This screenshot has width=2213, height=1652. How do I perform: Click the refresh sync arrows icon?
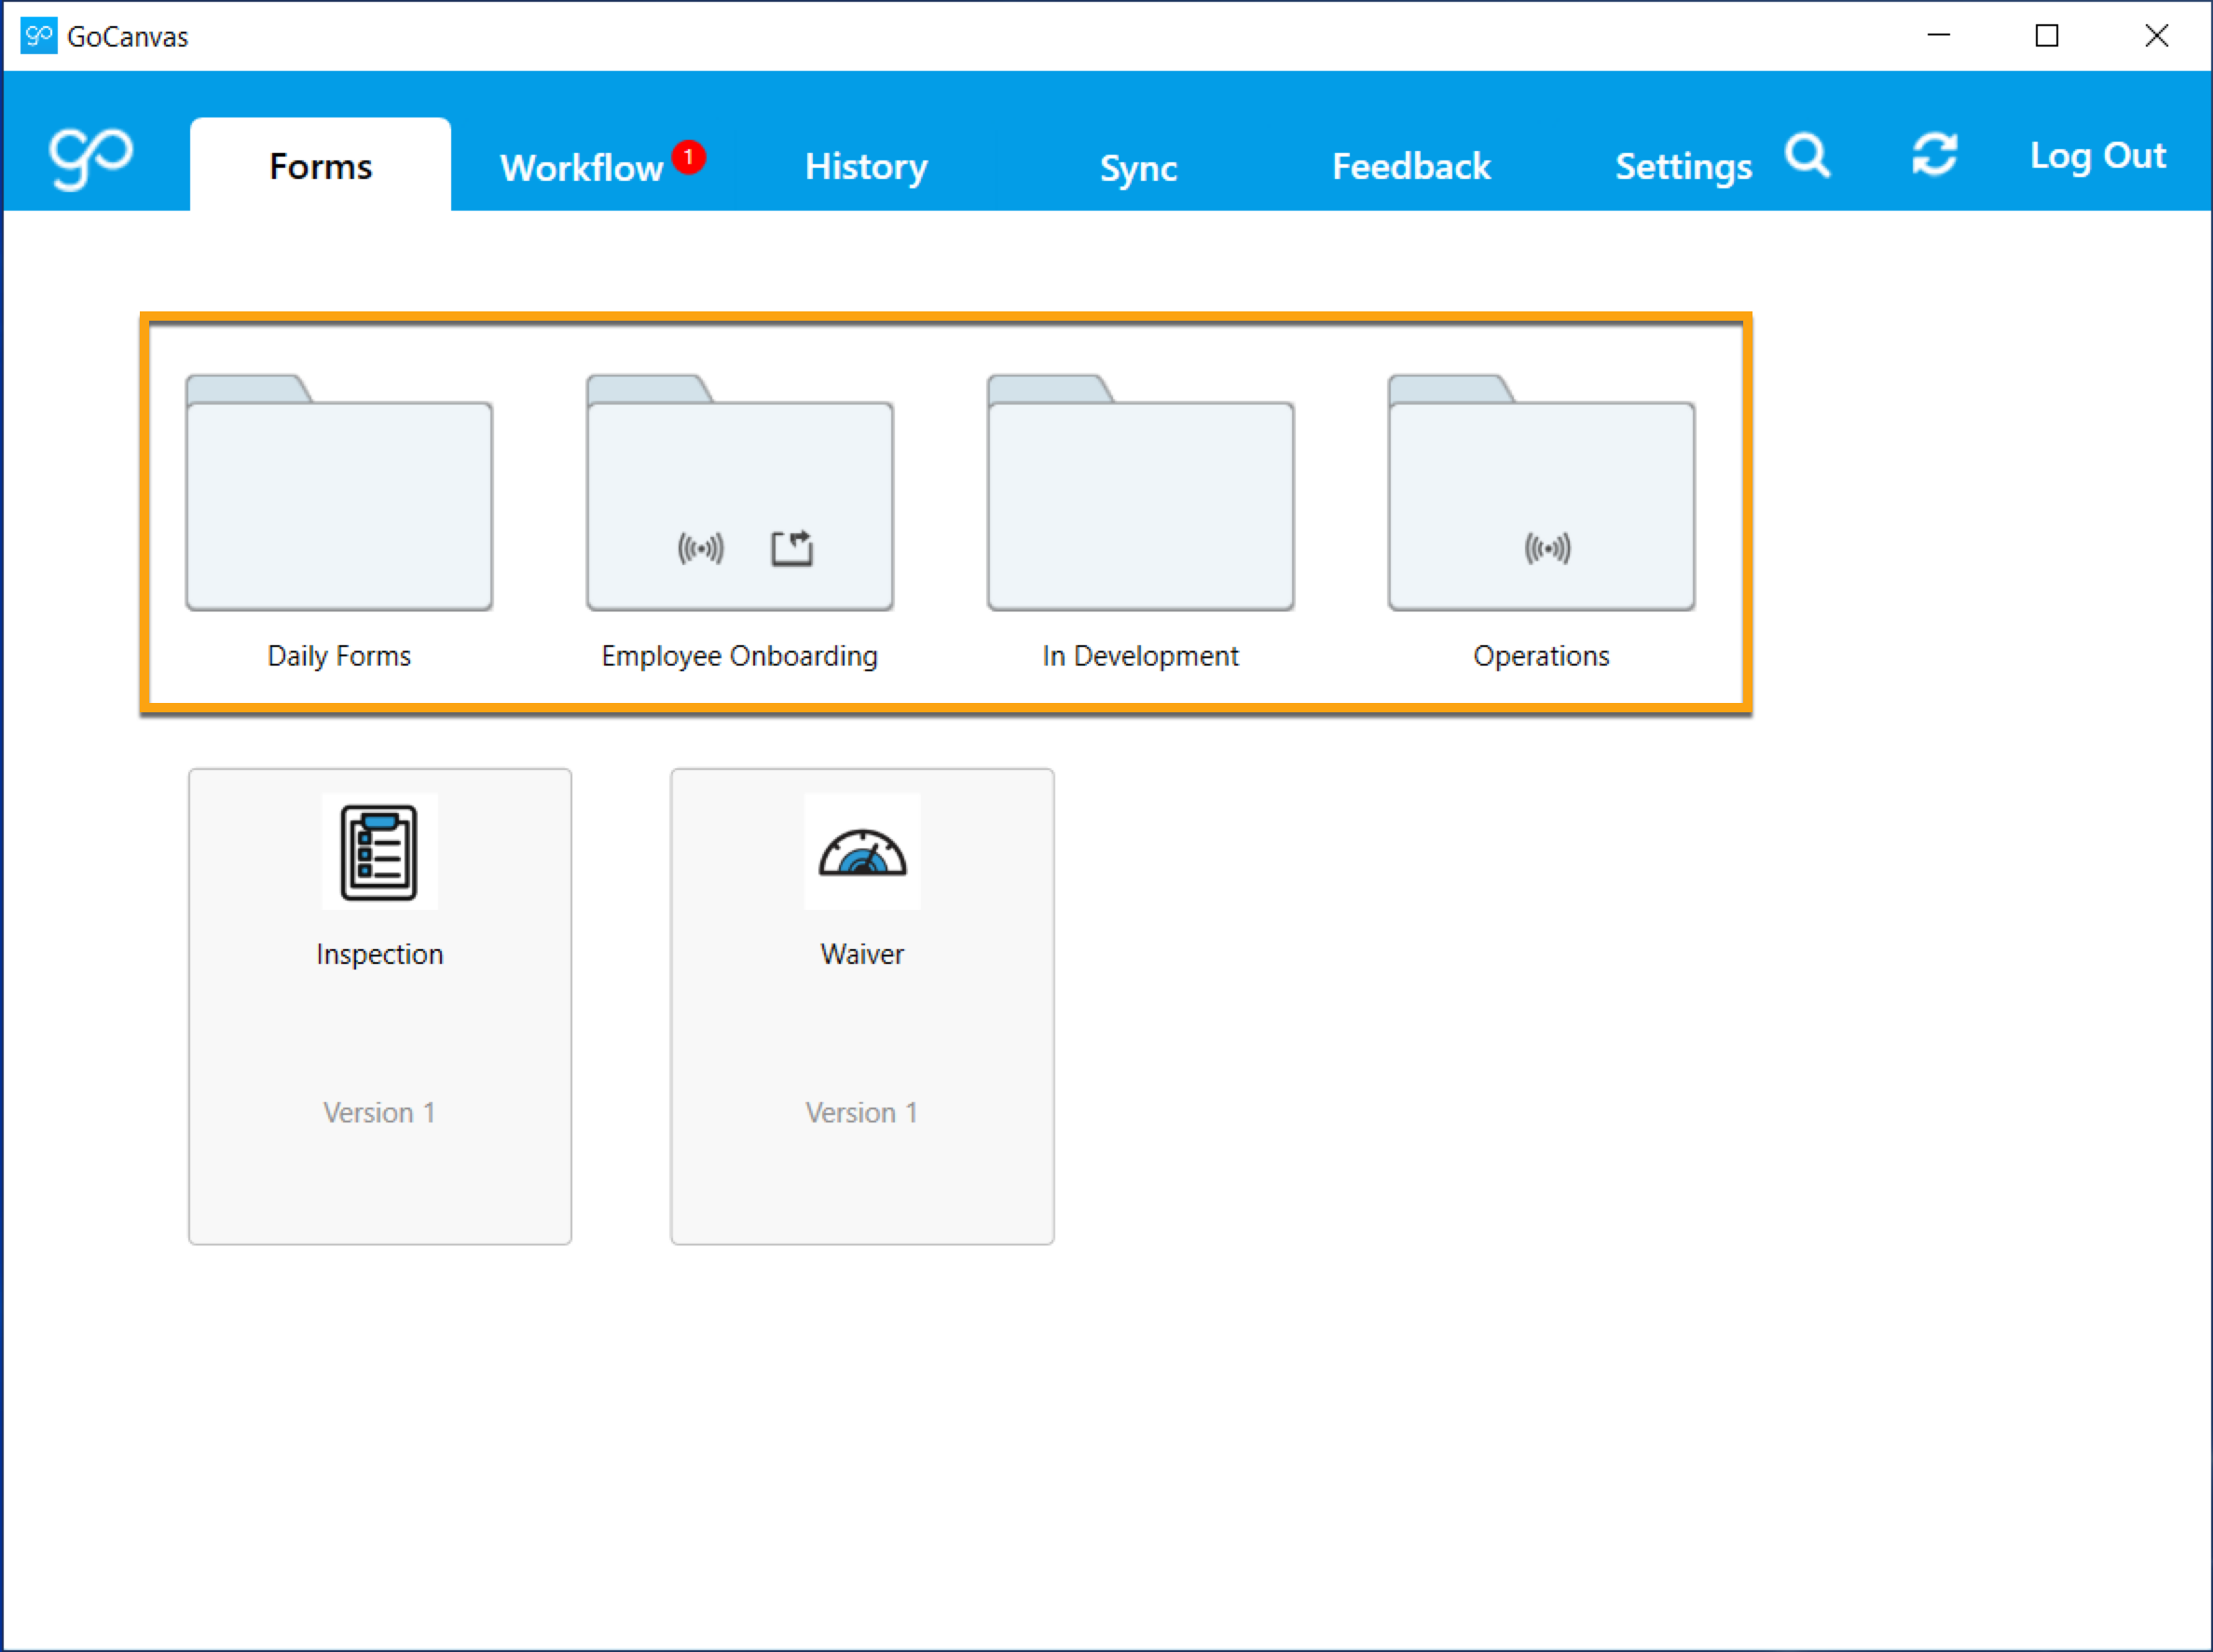pos(1934,155)
